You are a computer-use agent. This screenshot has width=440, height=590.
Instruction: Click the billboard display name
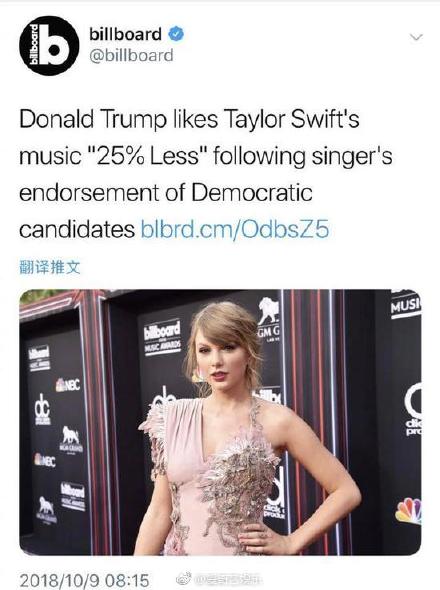[125, 34]
